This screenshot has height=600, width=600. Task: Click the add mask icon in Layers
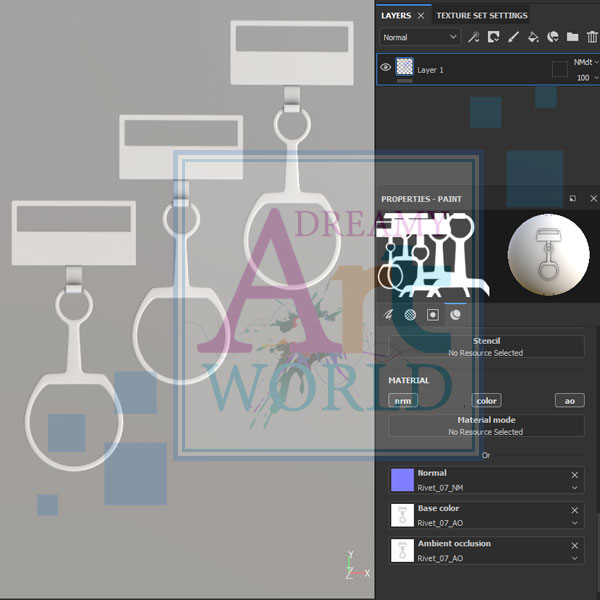(494, 37)
